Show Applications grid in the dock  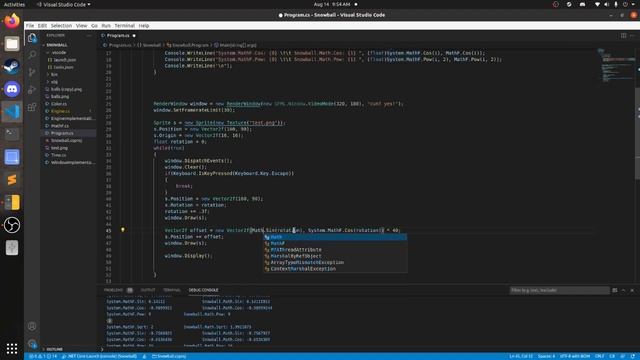click(12, 348)
